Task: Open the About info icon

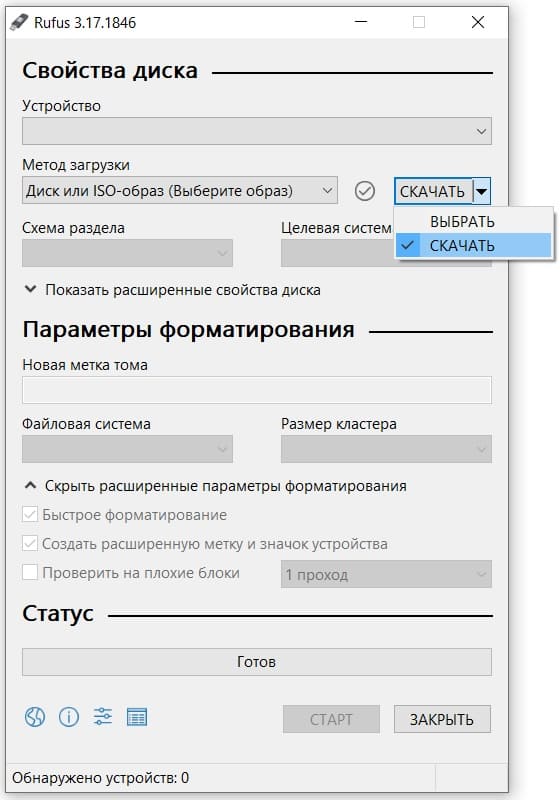Action: pos(69,717)
